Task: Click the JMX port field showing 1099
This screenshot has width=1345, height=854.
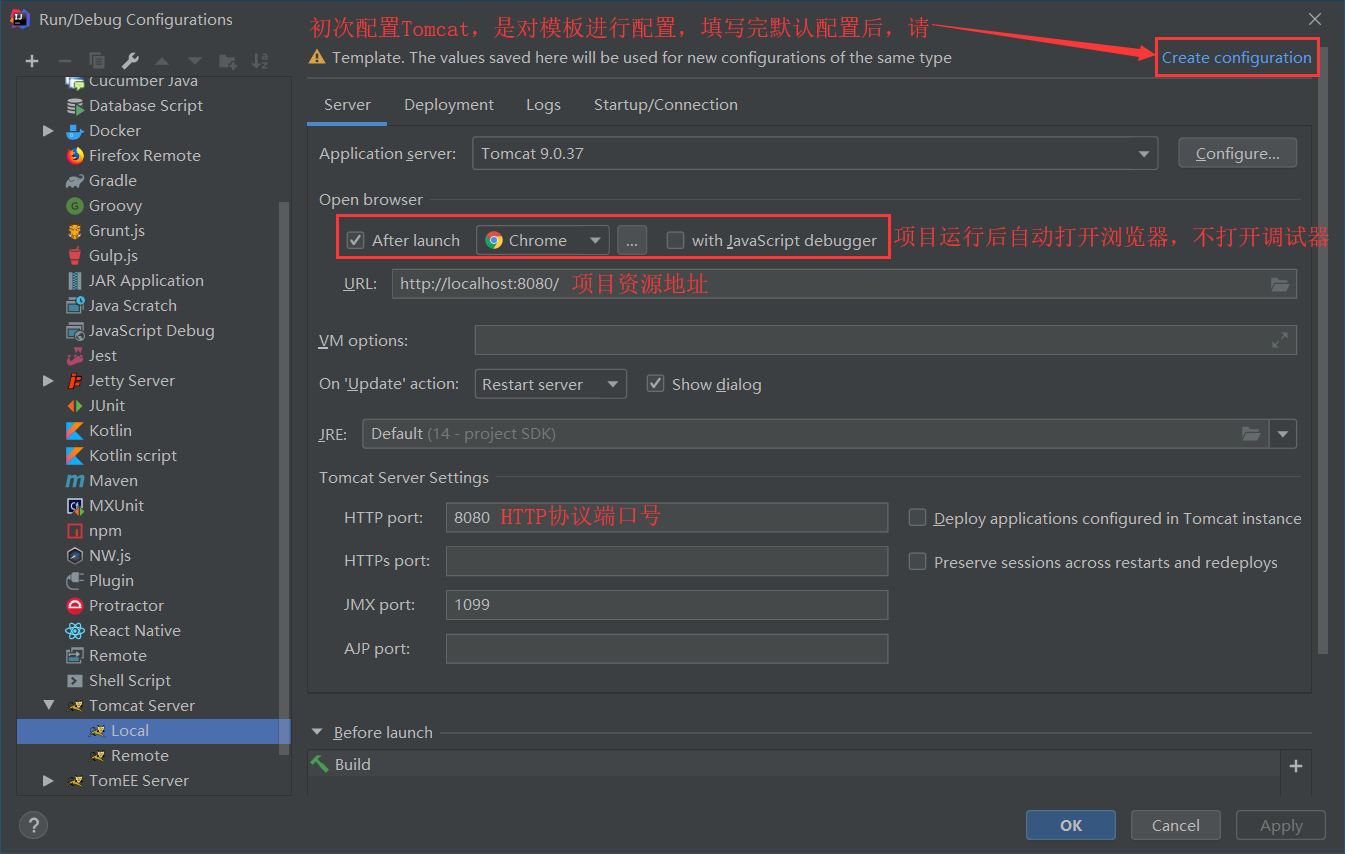Action: click(667, 605)
